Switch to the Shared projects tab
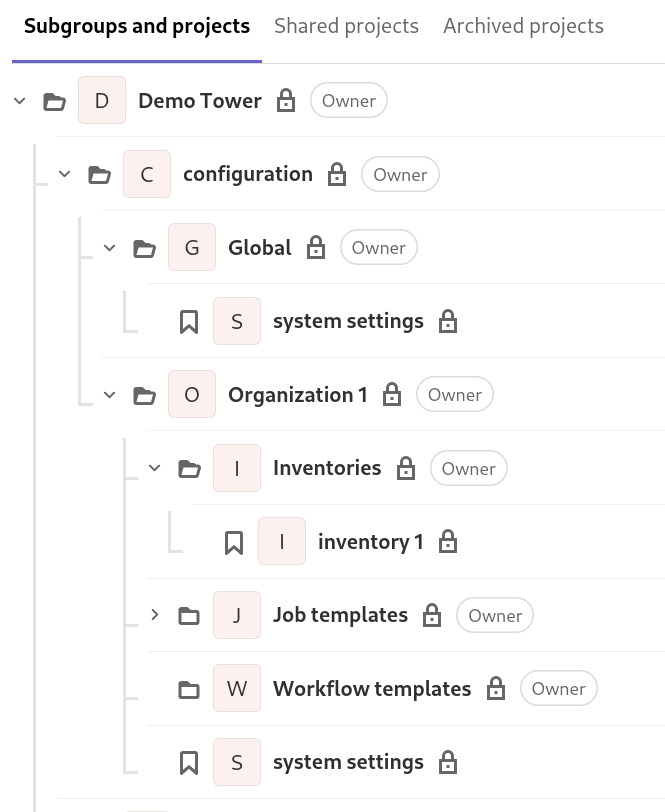 pyautogui.click(x=346, y=26)
